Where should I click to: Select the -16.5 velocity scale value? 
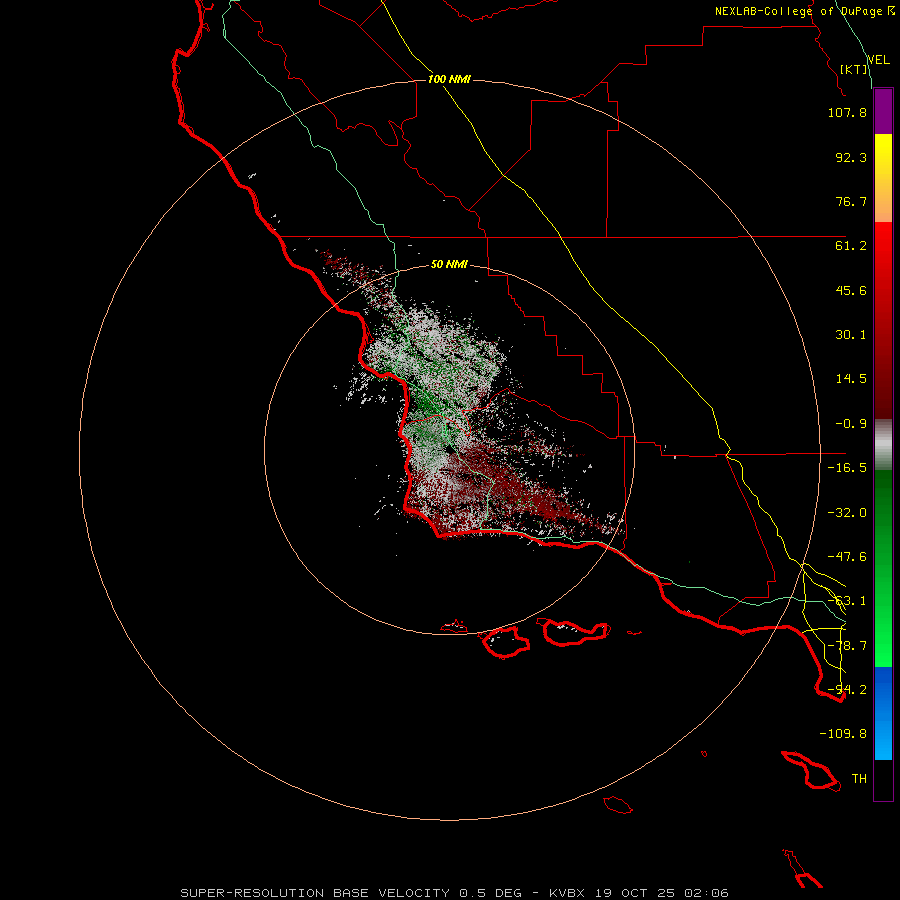click(847, 468)
